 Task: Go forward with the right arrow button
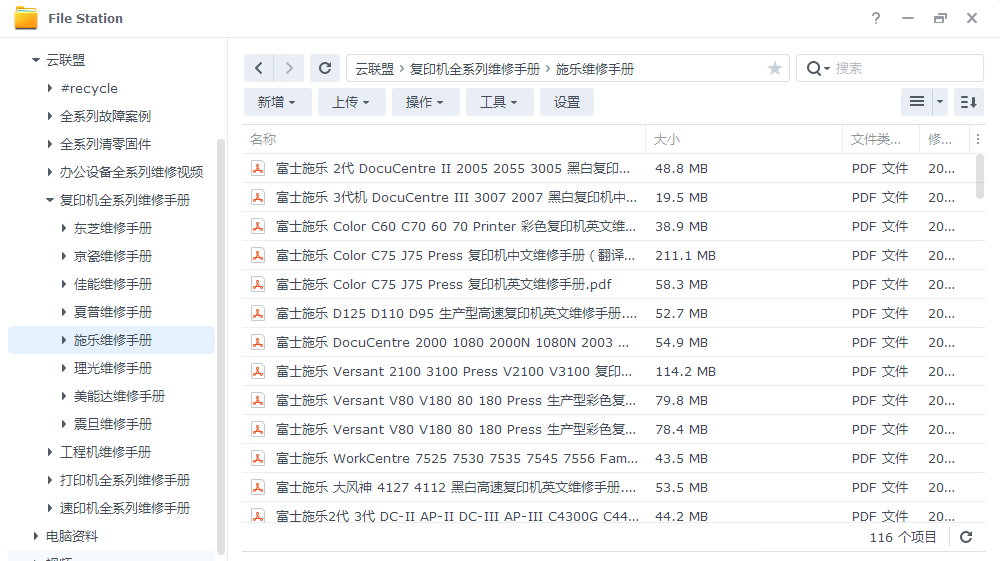[x=289, y=68]
